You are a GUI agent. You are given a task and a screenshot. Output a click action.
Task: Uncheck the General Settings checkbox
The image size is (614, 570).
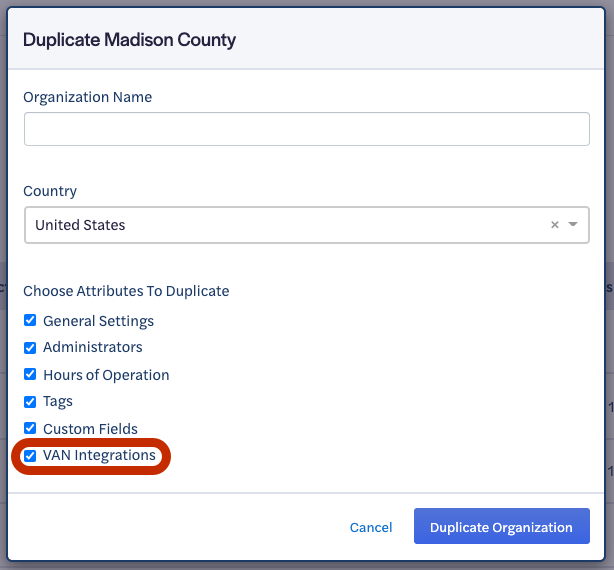[30, 321]
